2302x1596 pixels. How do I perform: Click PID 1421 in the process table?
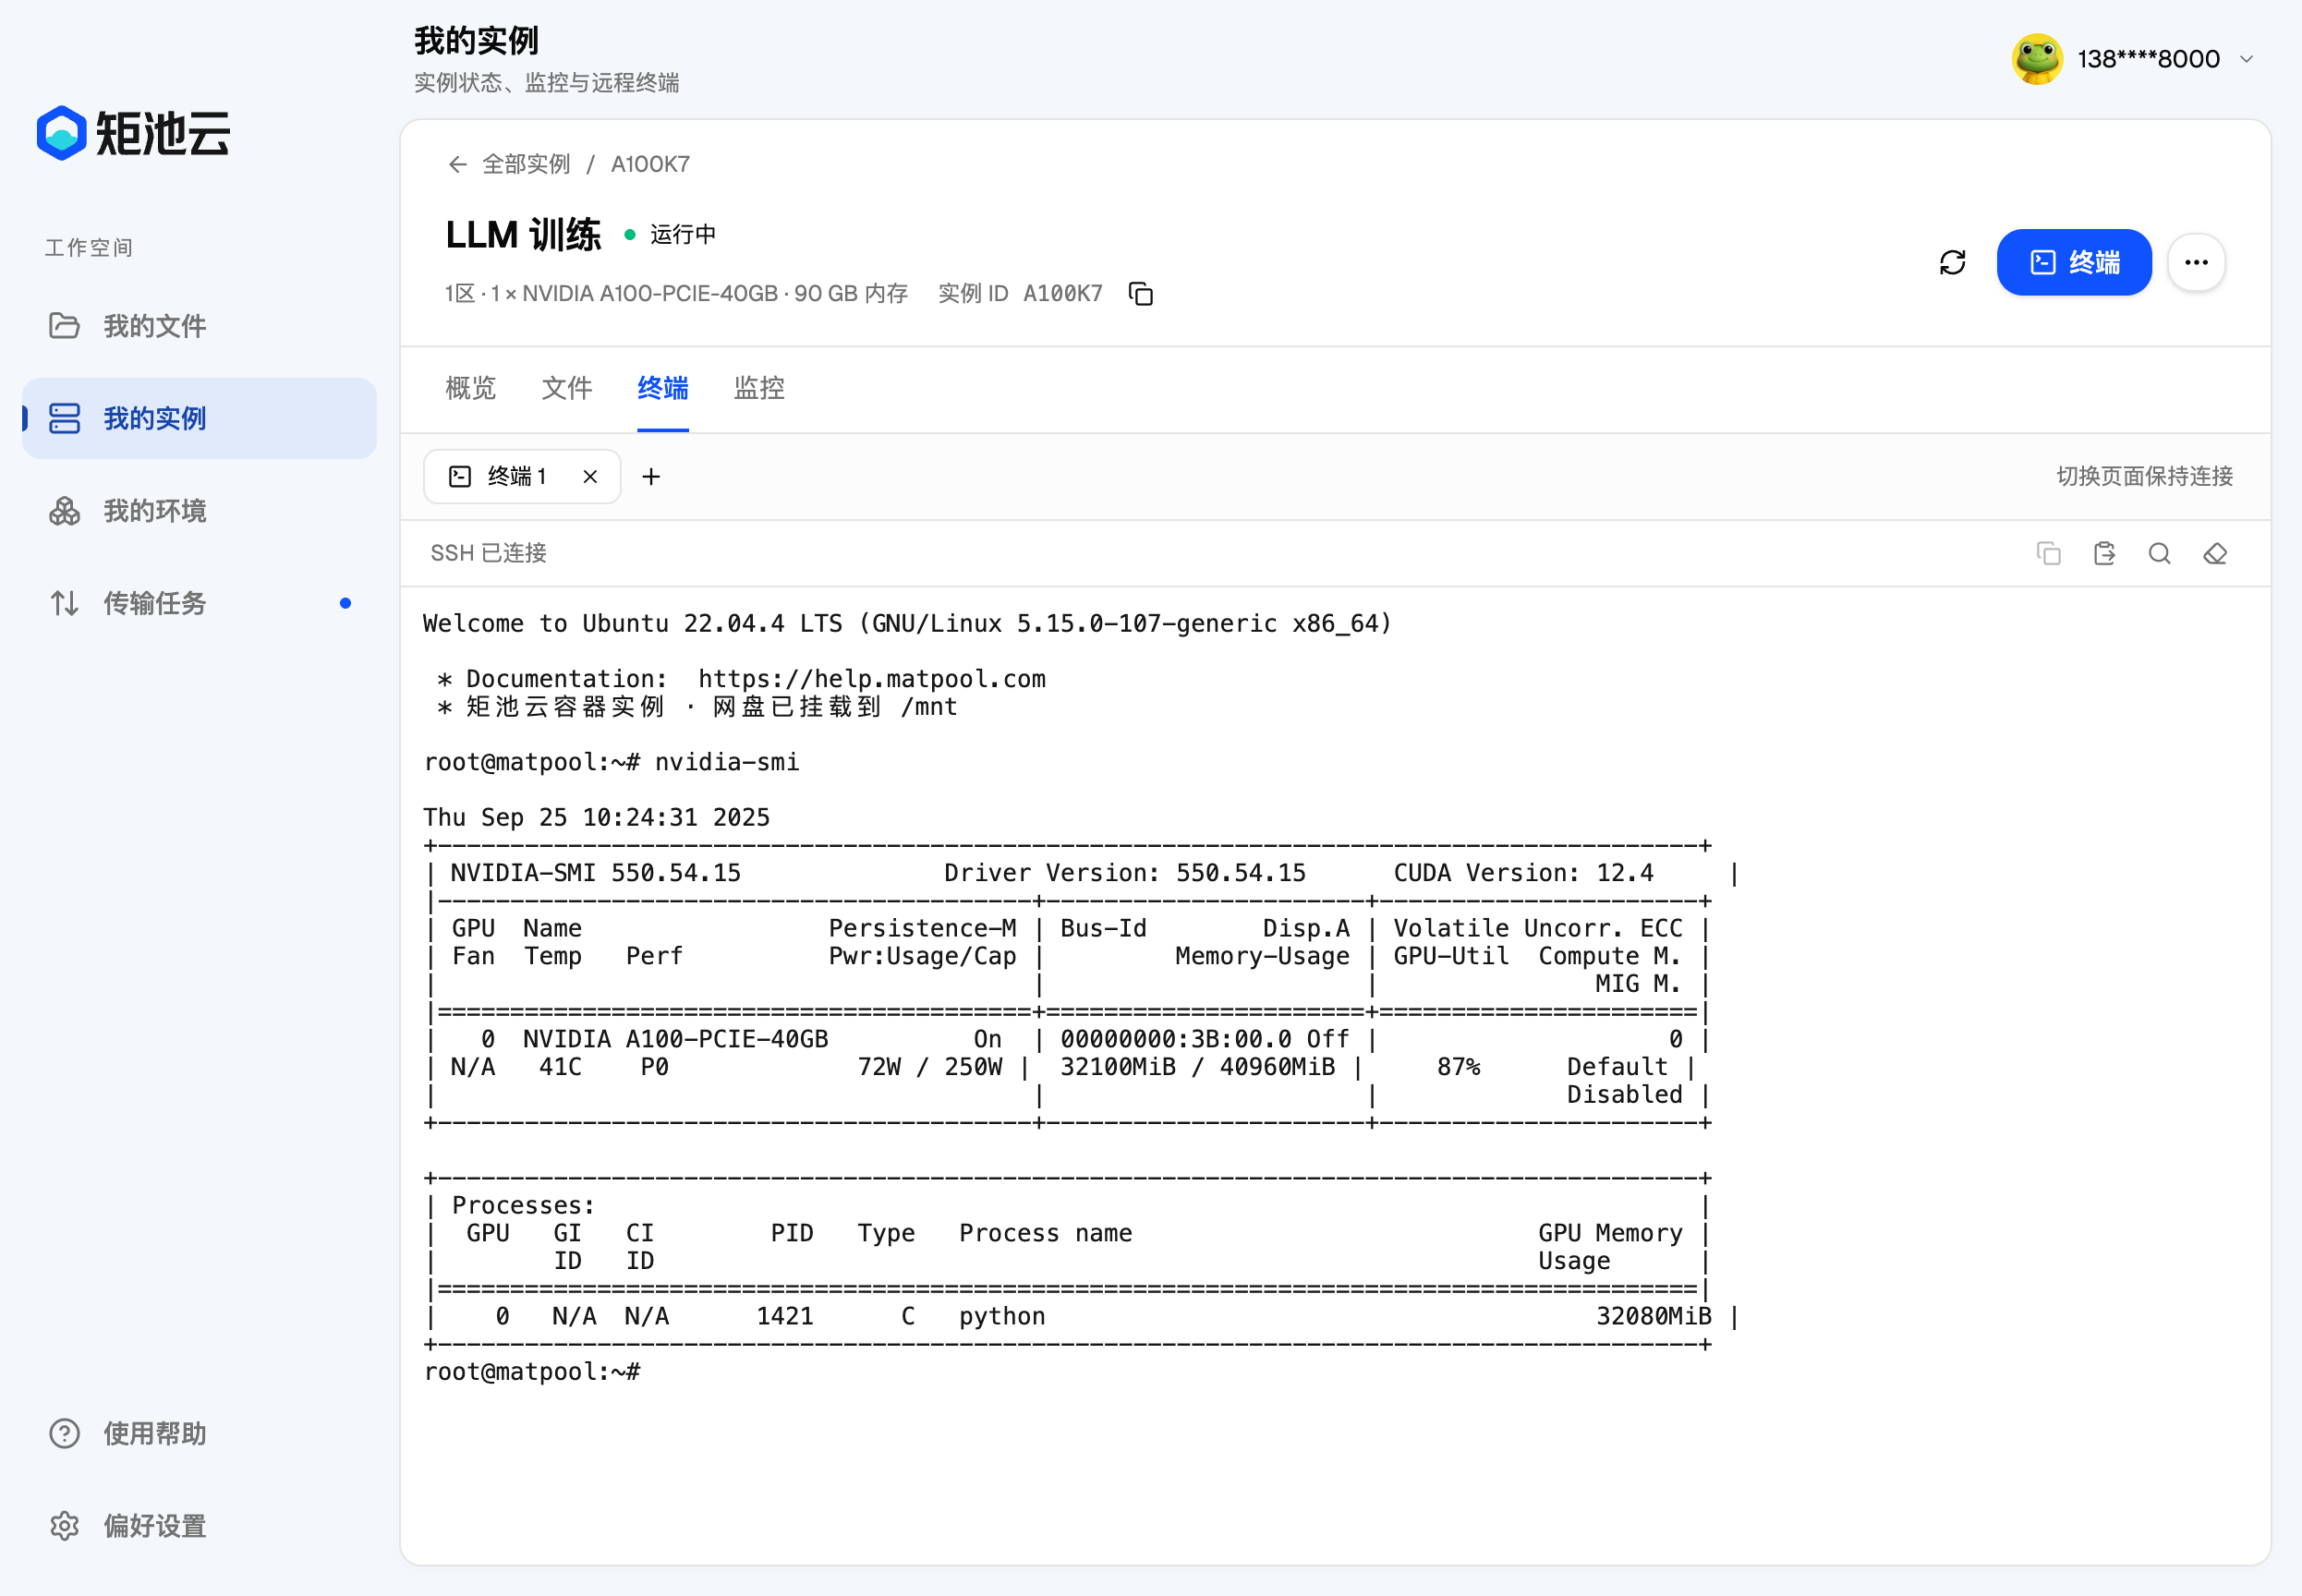click(784, 1316)
